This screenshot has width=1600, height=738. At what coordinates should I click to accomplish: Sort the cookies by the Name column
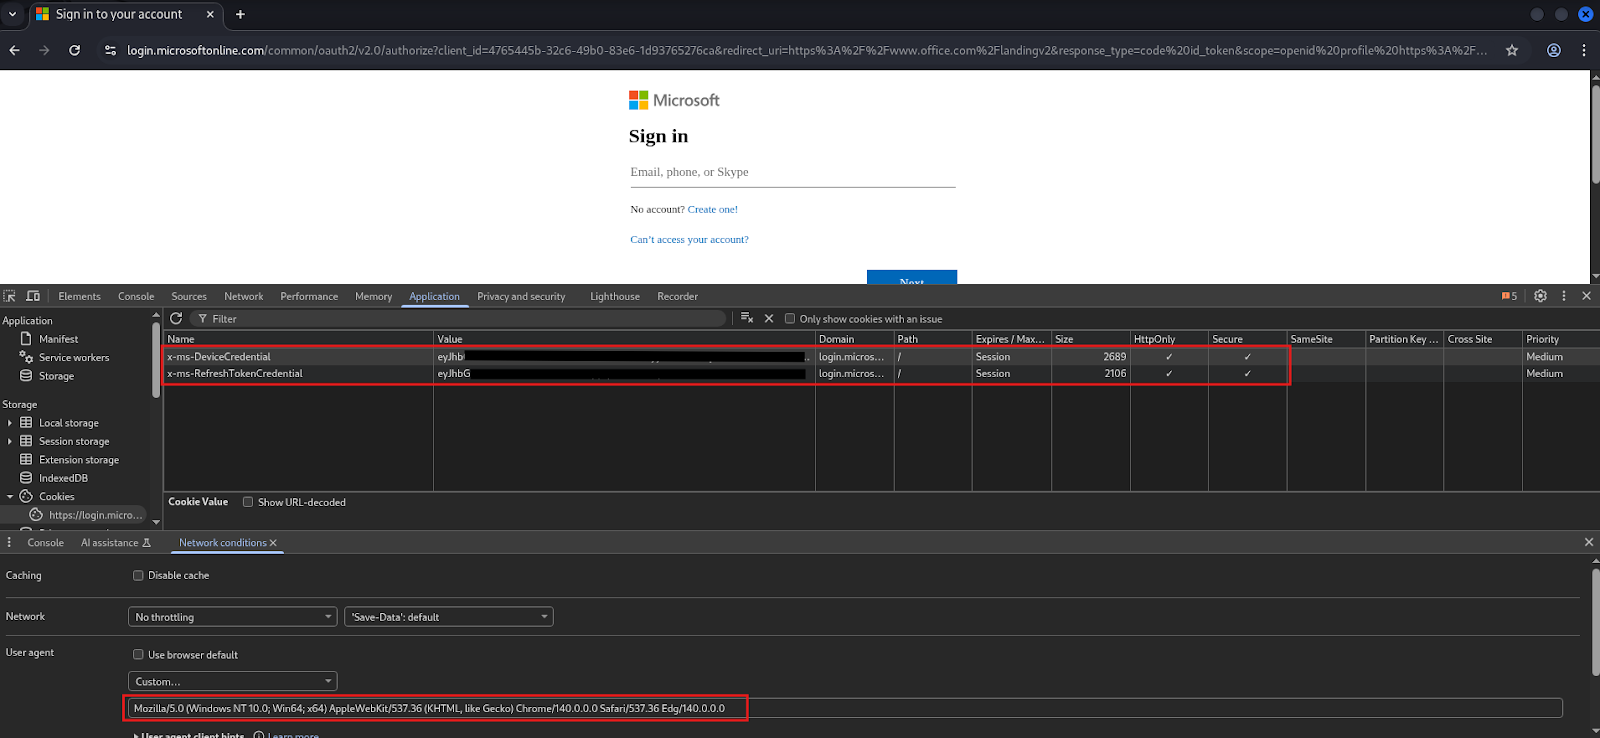298,339
